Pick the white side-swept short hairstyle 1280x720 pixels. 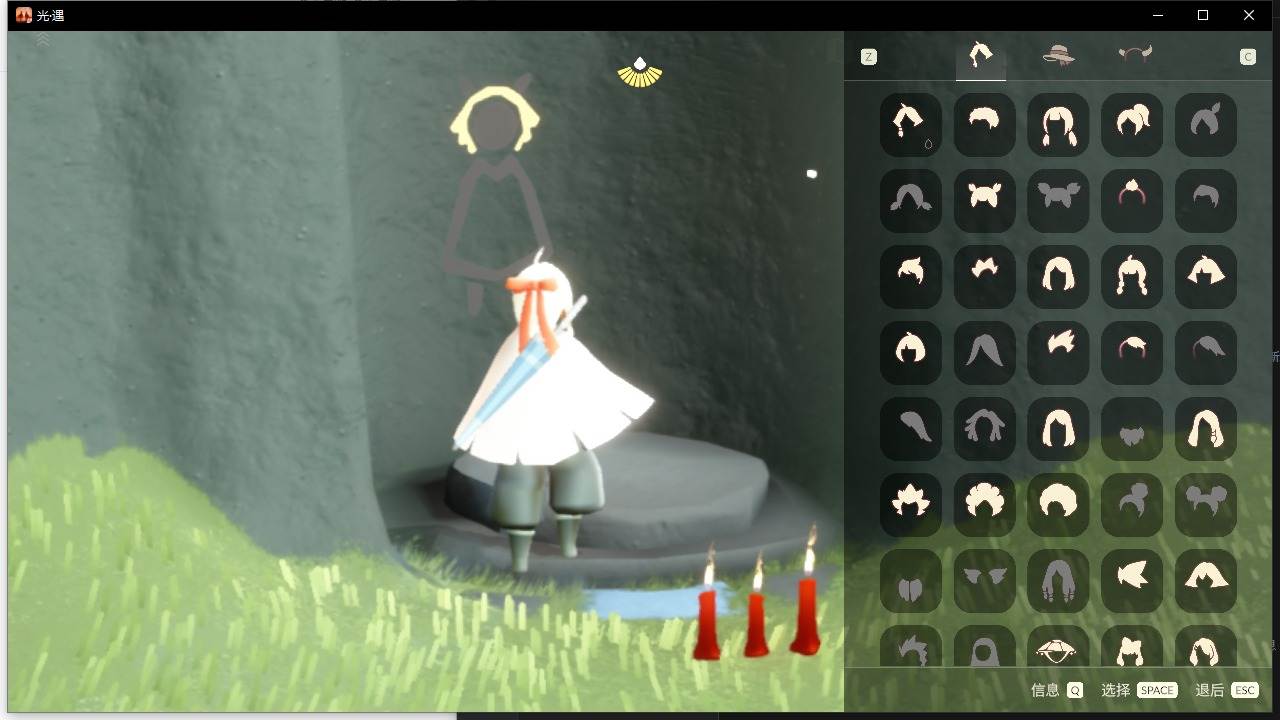911,277
